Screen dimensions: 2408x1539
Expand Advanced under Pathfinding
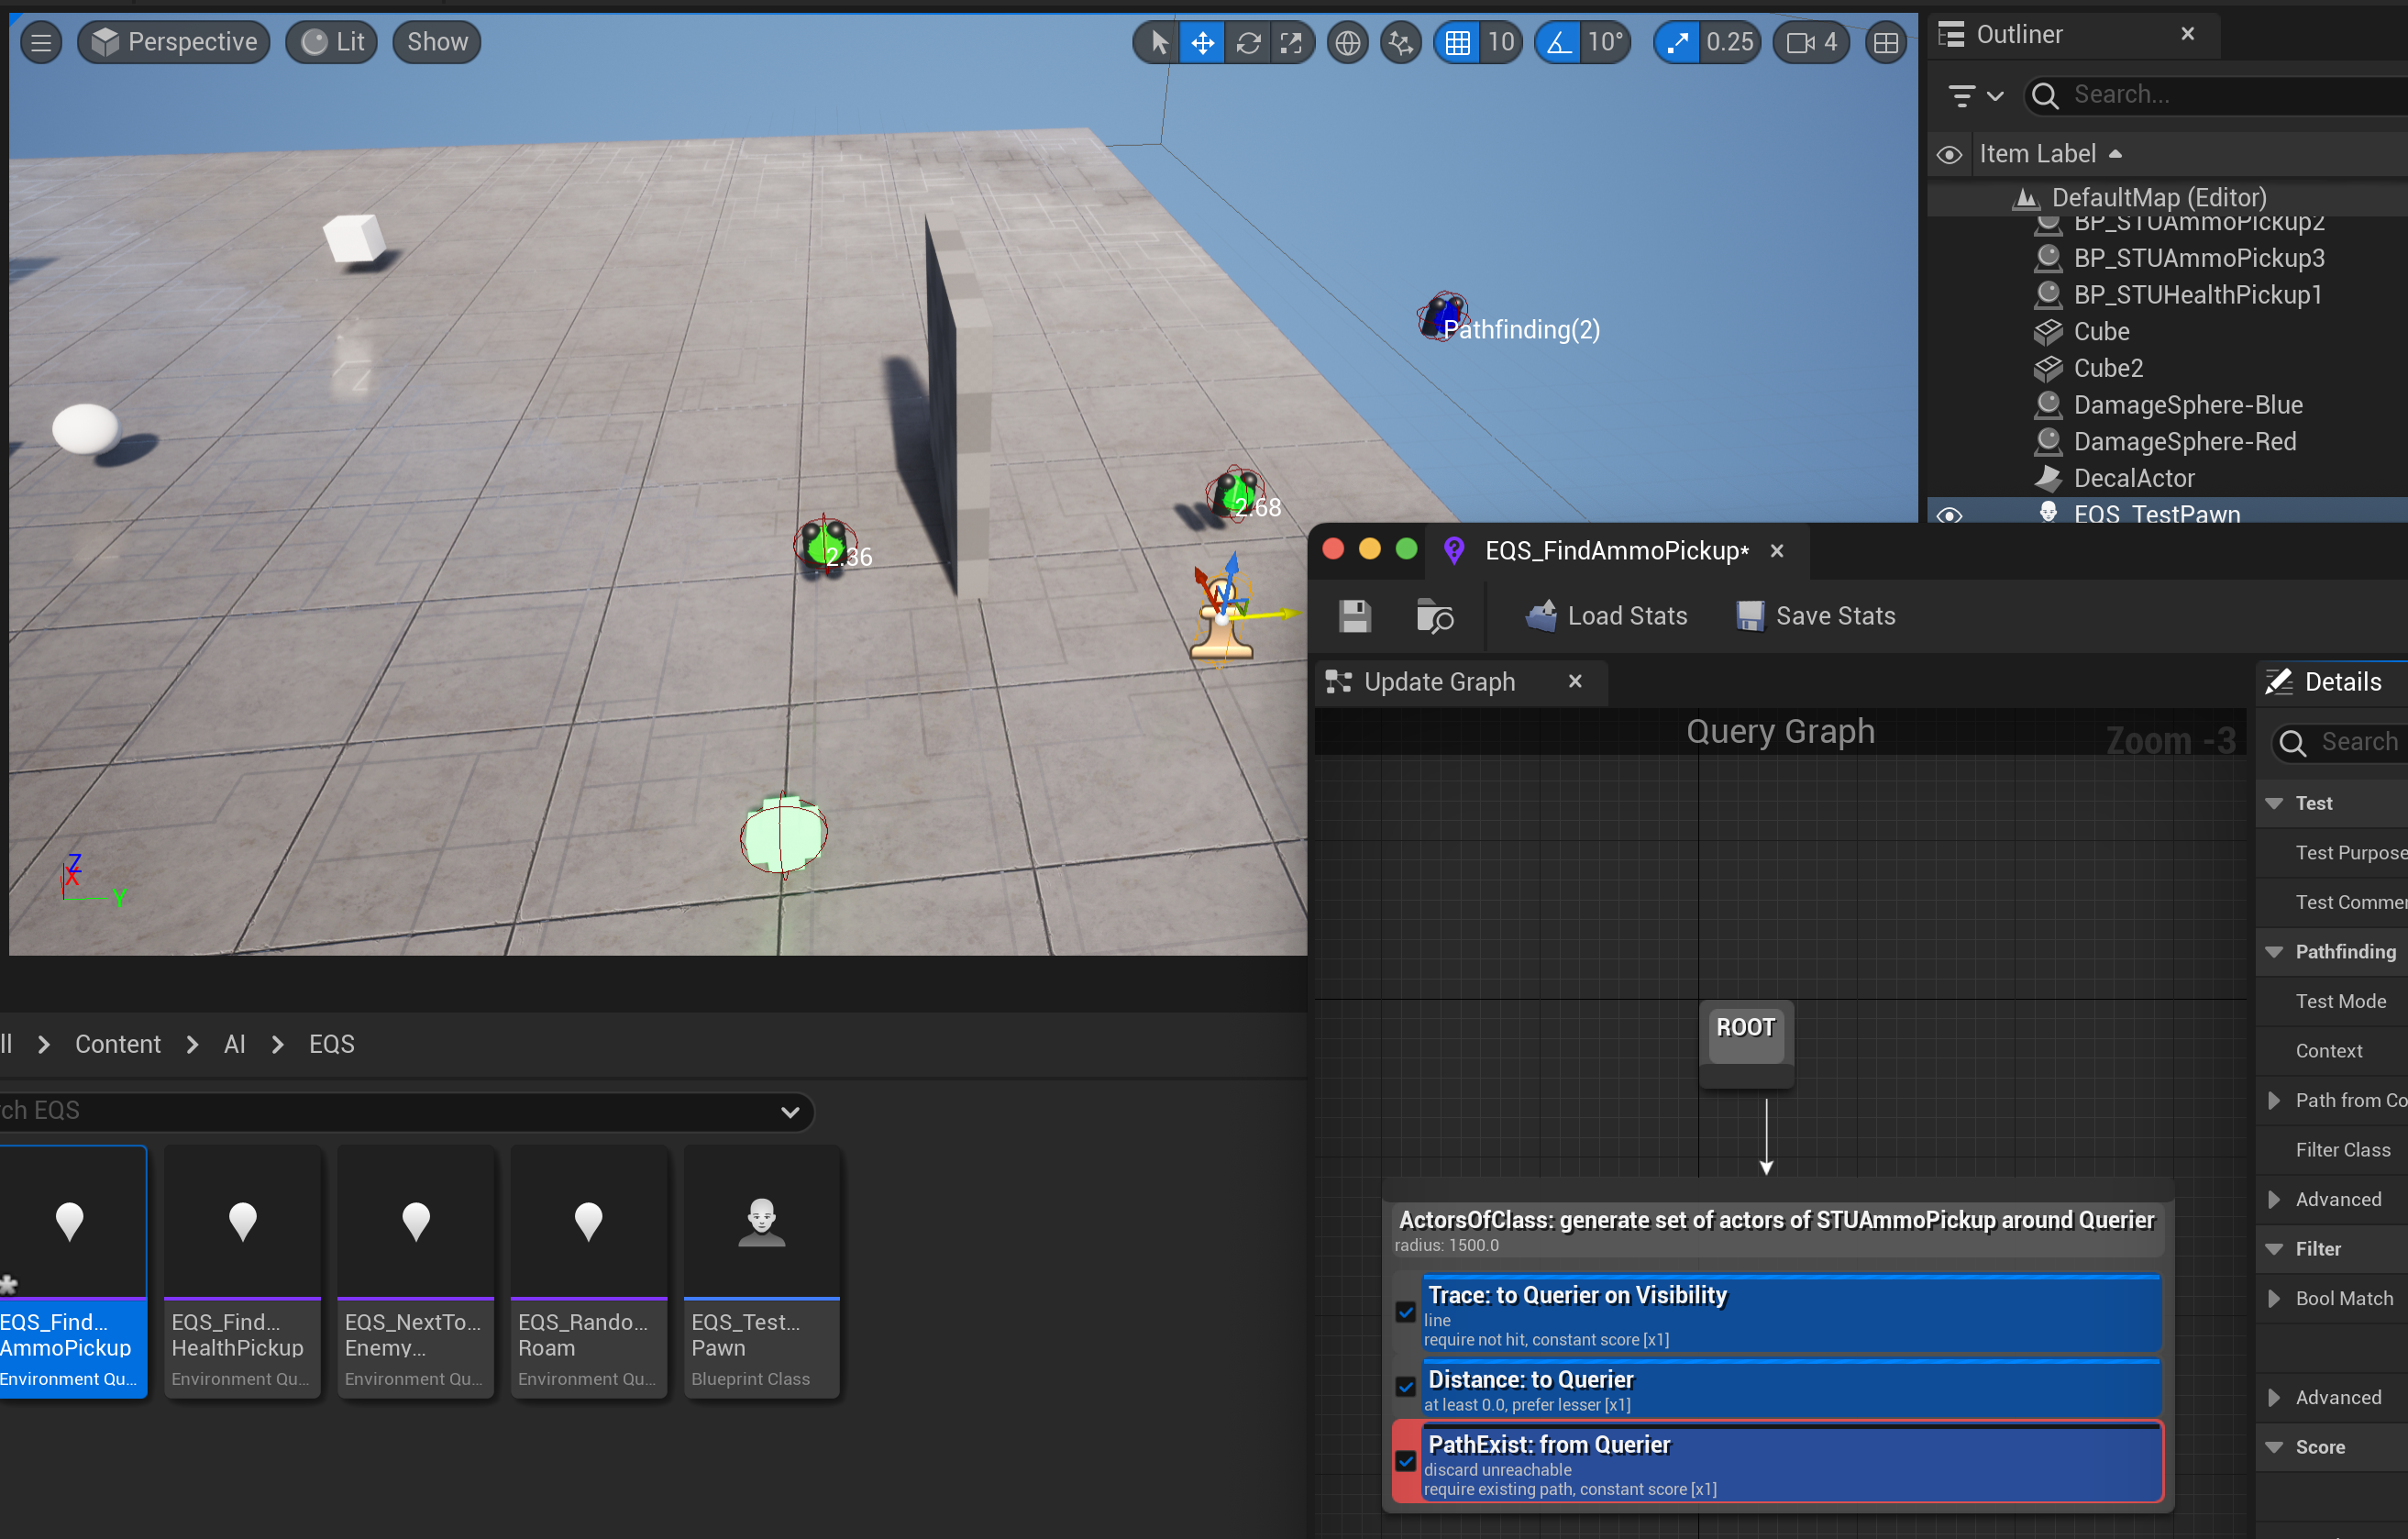(2274, 1199)
